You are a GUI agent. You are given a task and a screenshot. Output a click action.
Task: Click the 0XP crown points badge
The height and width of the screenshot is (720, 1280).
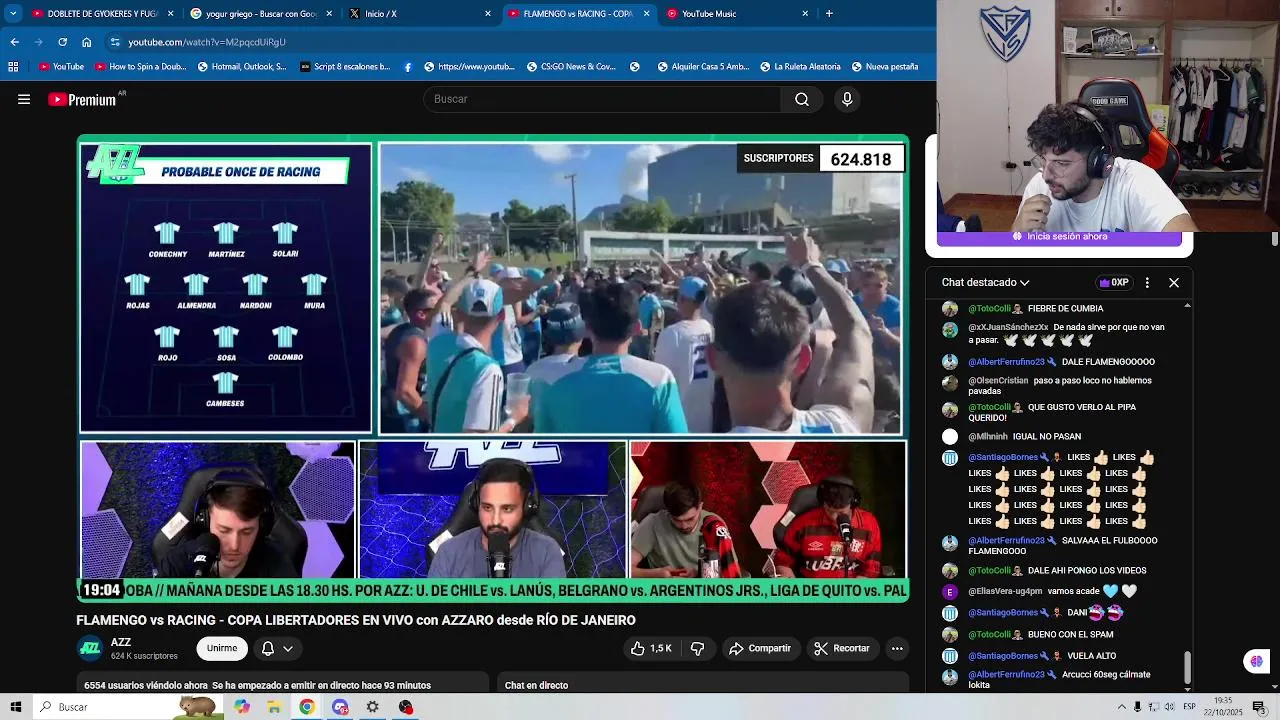1114,283
